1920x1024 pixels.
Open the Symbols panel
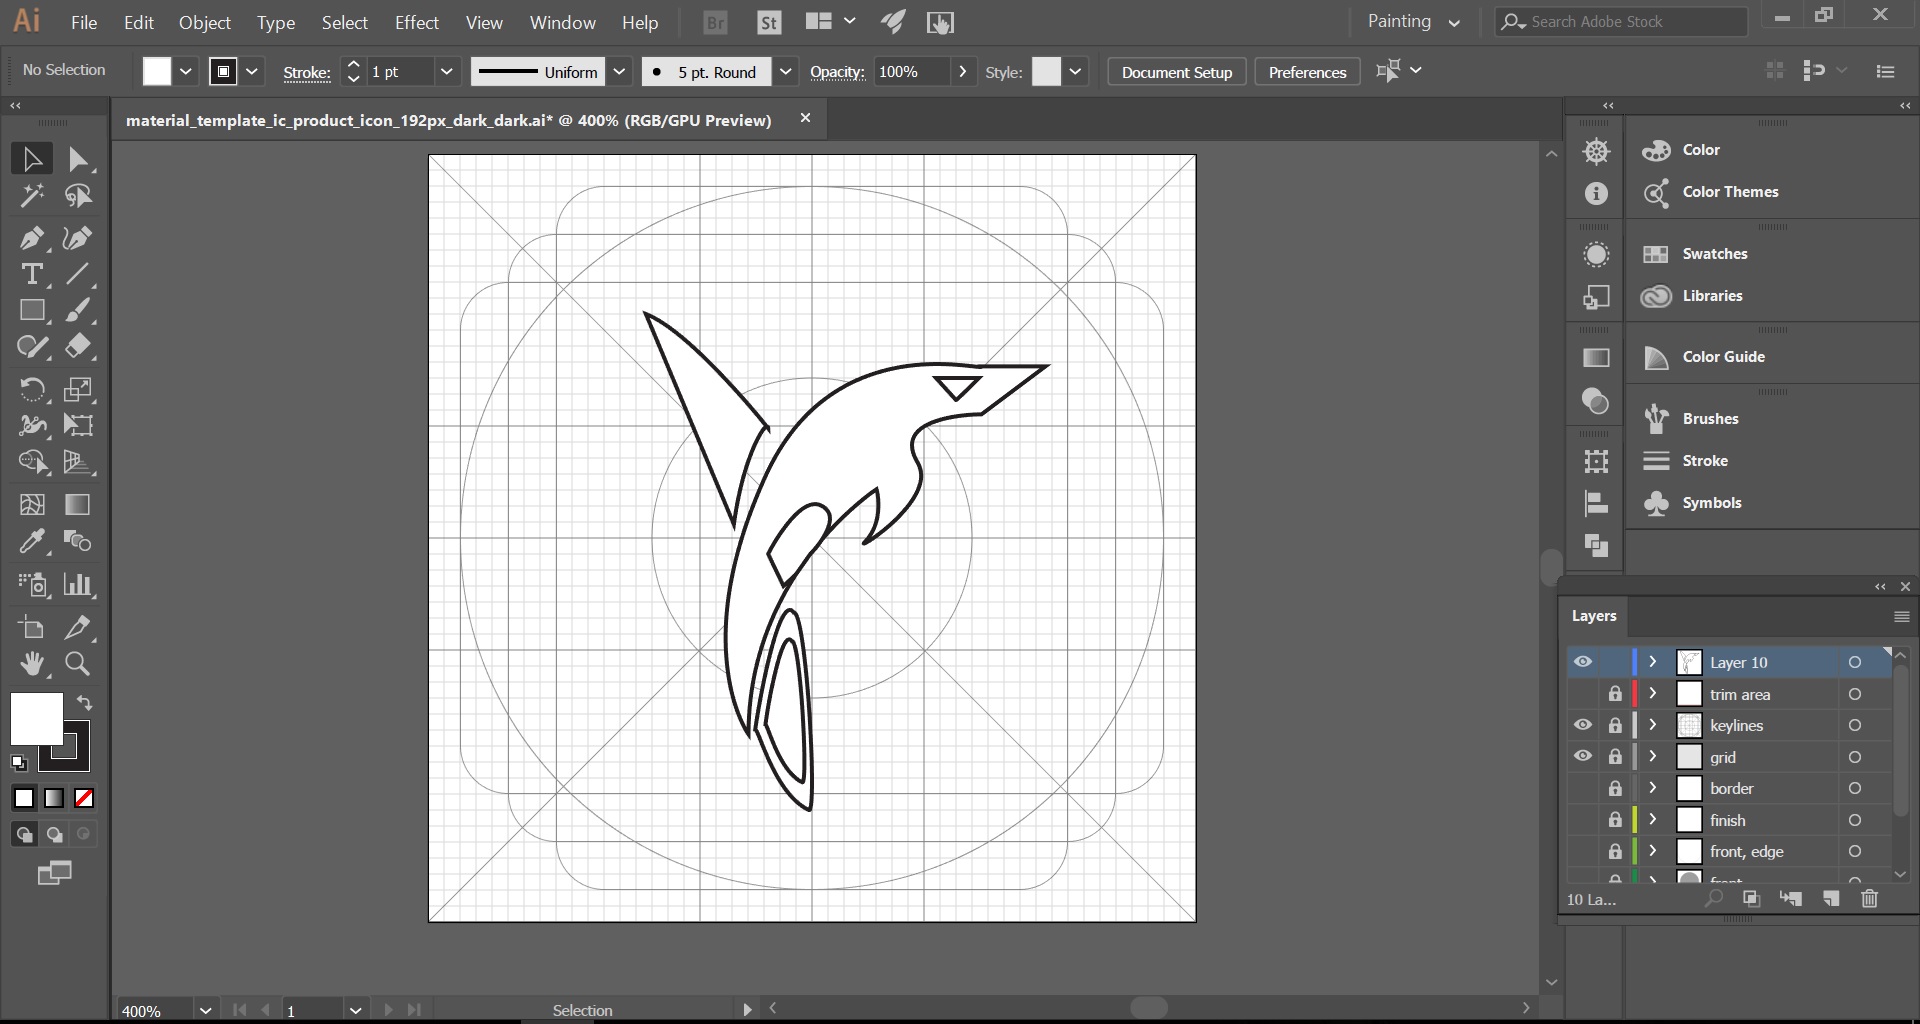[x=1711, y=503]
